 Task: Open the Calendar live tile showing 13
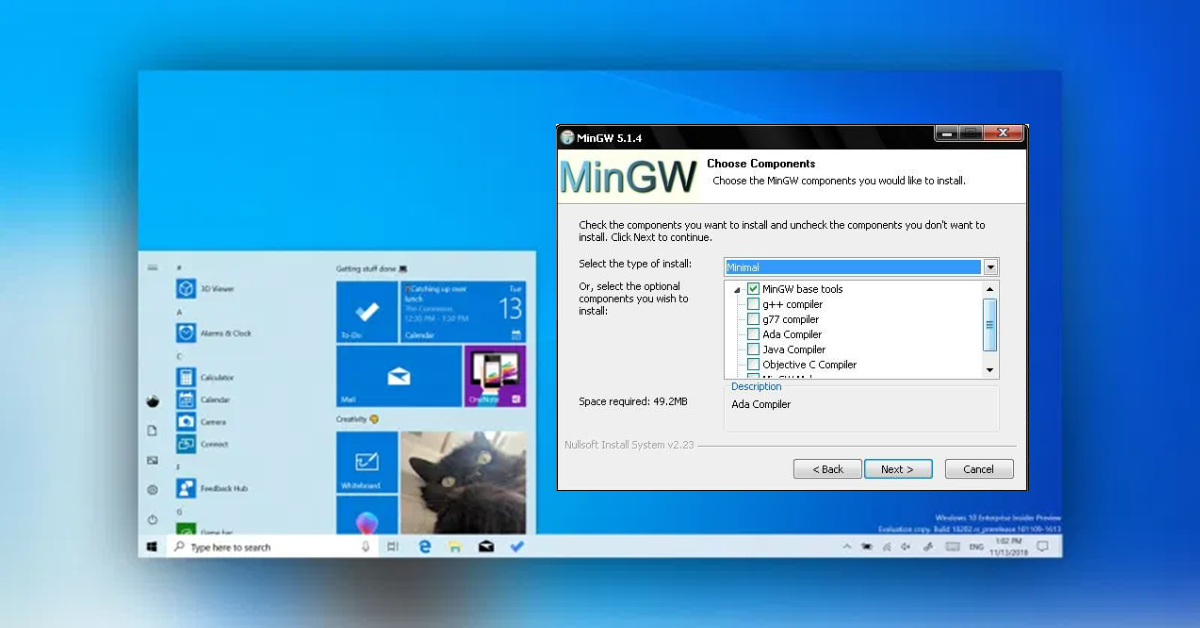[463, 312]
